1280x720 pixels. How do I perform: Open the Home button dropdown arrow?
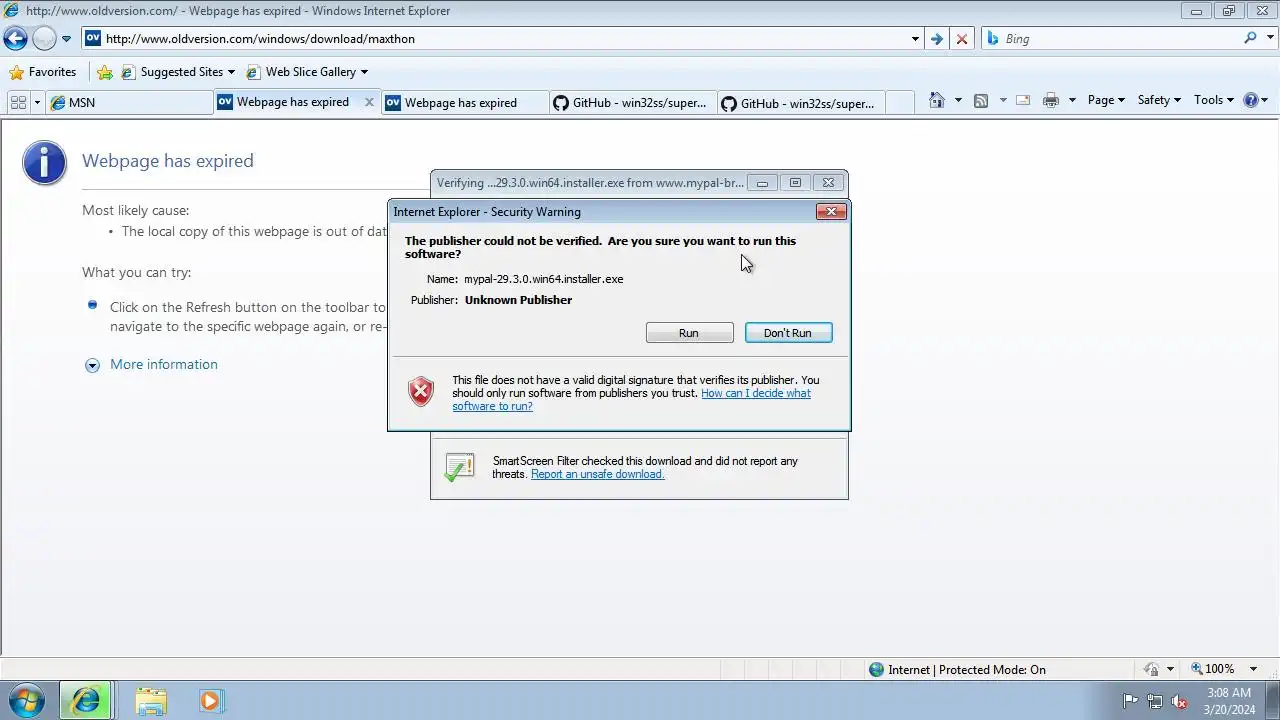pyautogui.click(x=958, y=100)
